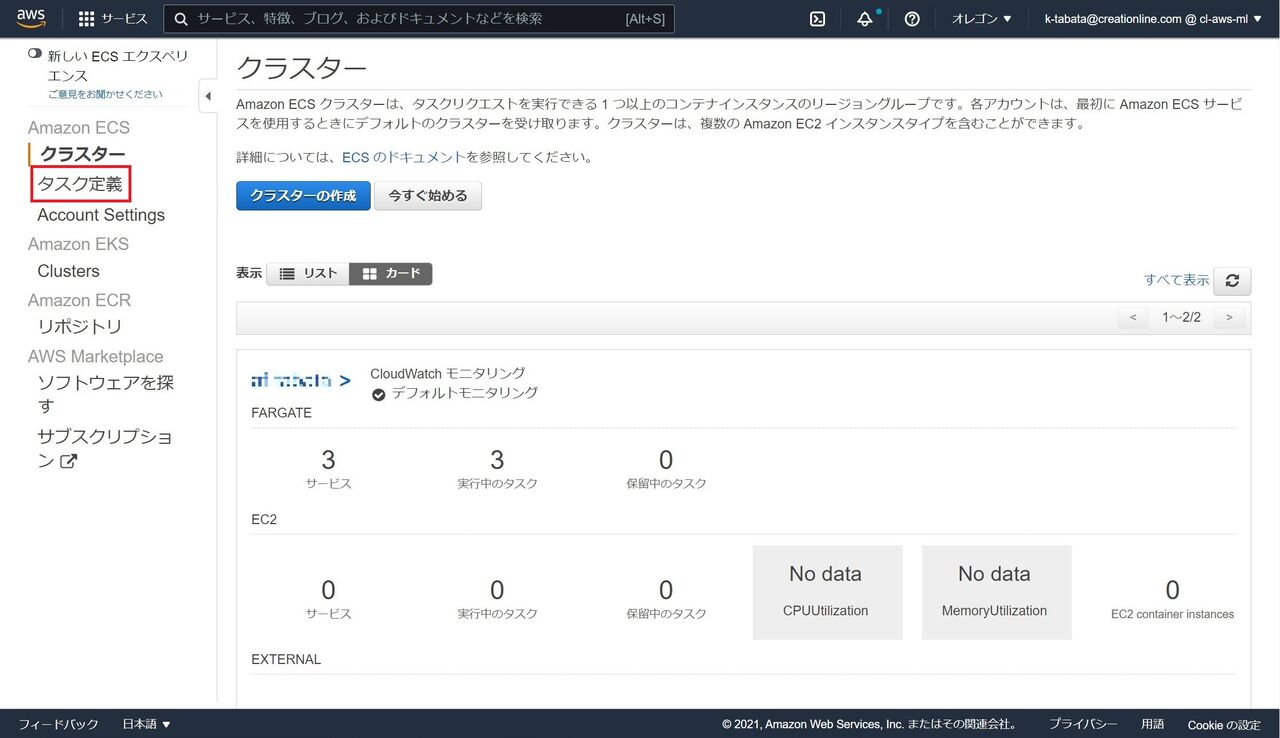Open the 日本語 language selector
1280x738 pixels.
pyautogui.click(x=146, y=724)
